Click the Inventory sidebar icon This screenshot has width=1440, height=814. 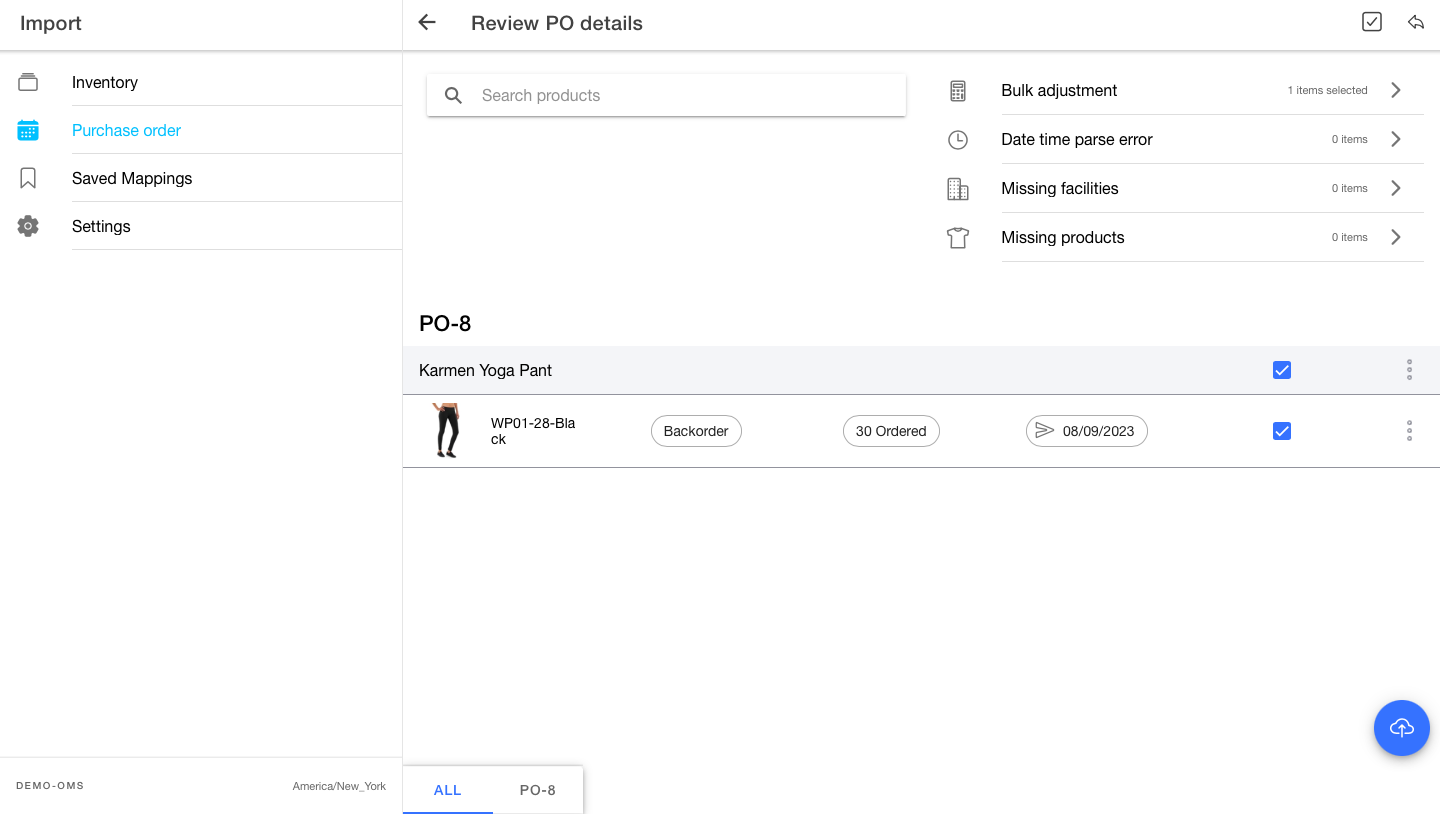(28, 82)
